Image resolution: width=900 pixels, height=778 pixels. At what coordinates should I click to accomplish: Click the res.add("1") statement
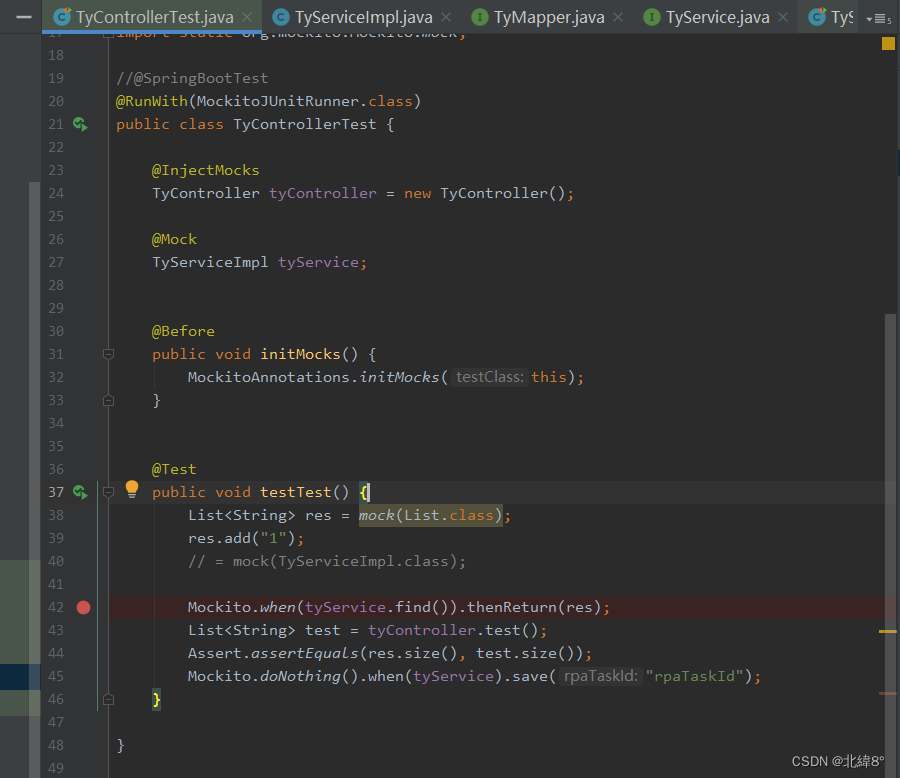[246, 539]
